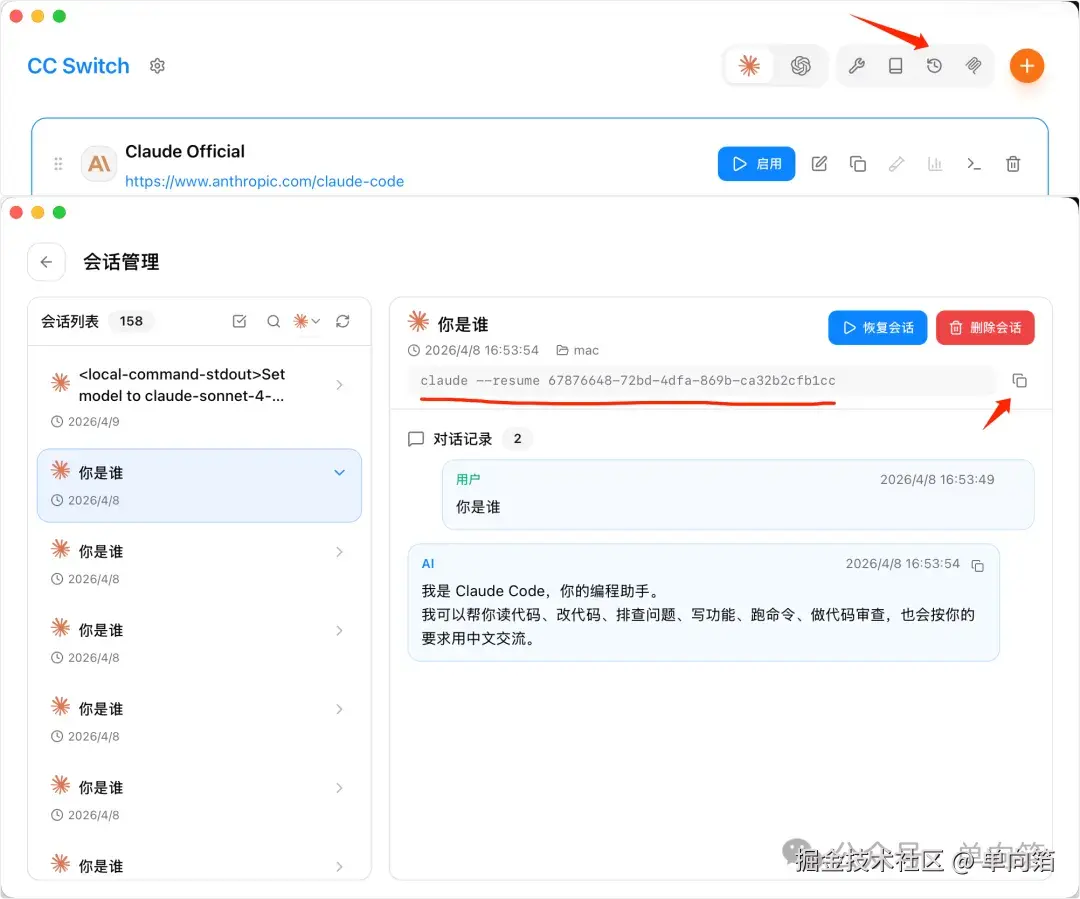This screenshot has width=1080, height=899.
Task: Click the CC Switch title
Action: point(79,66)
